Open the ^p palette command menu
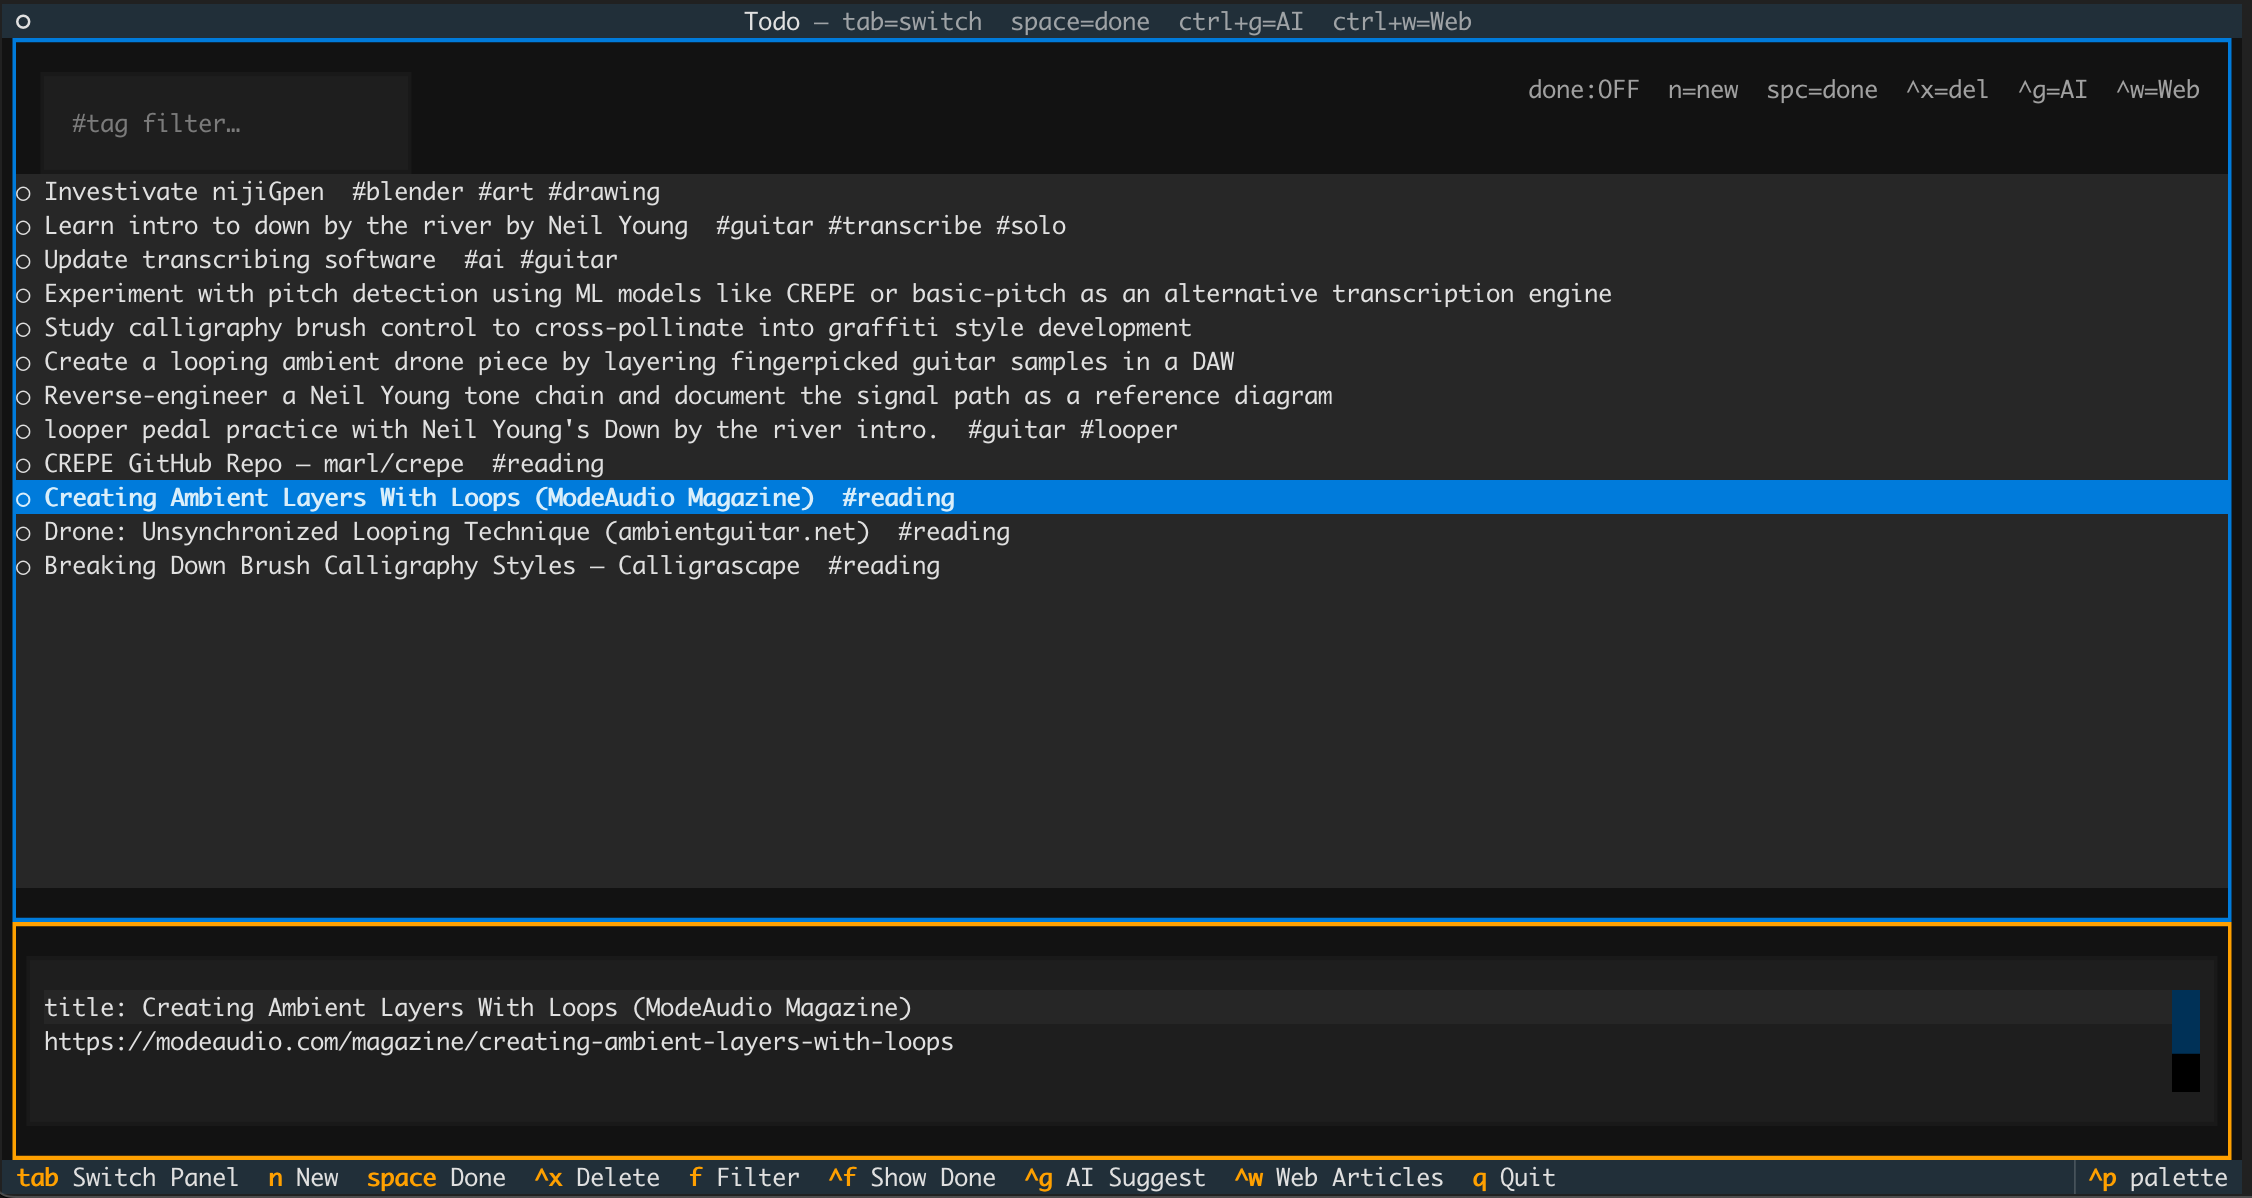This screenshot has width=2252, height=1198. 2158,1178
